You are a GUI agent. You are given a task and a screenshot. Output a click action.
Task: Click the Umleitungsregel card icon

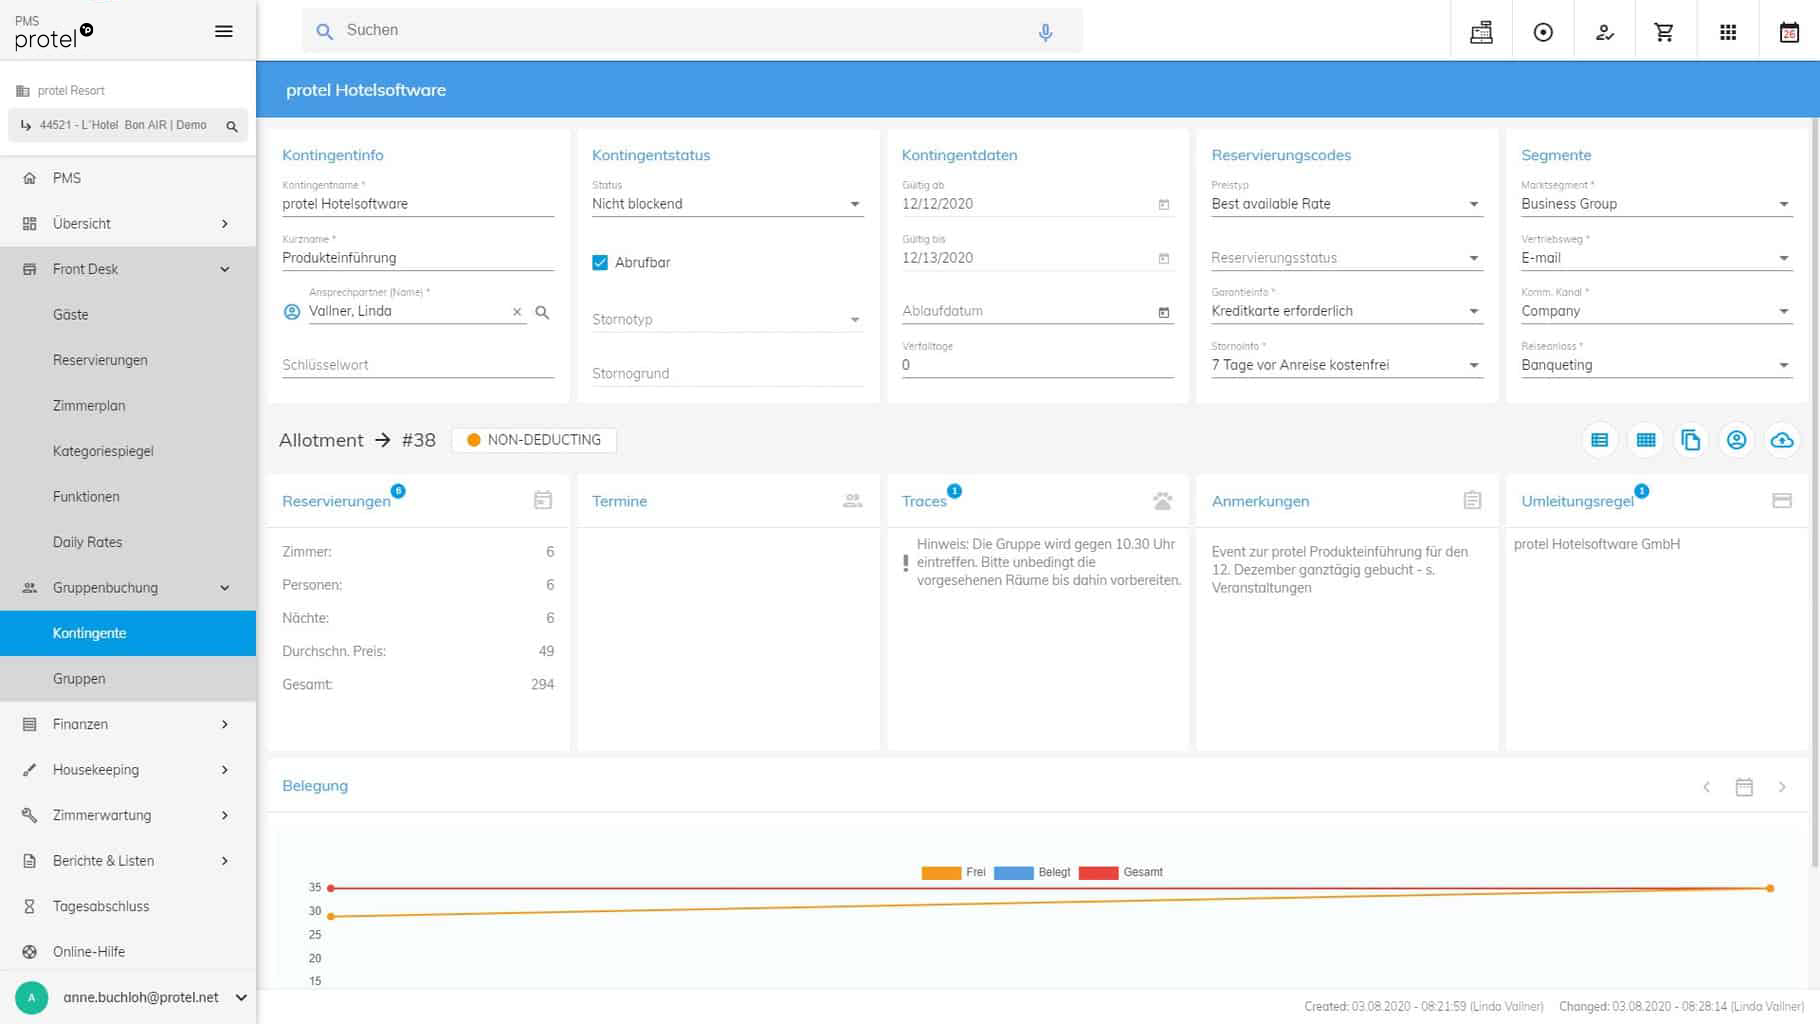[x=1782, y=500]
